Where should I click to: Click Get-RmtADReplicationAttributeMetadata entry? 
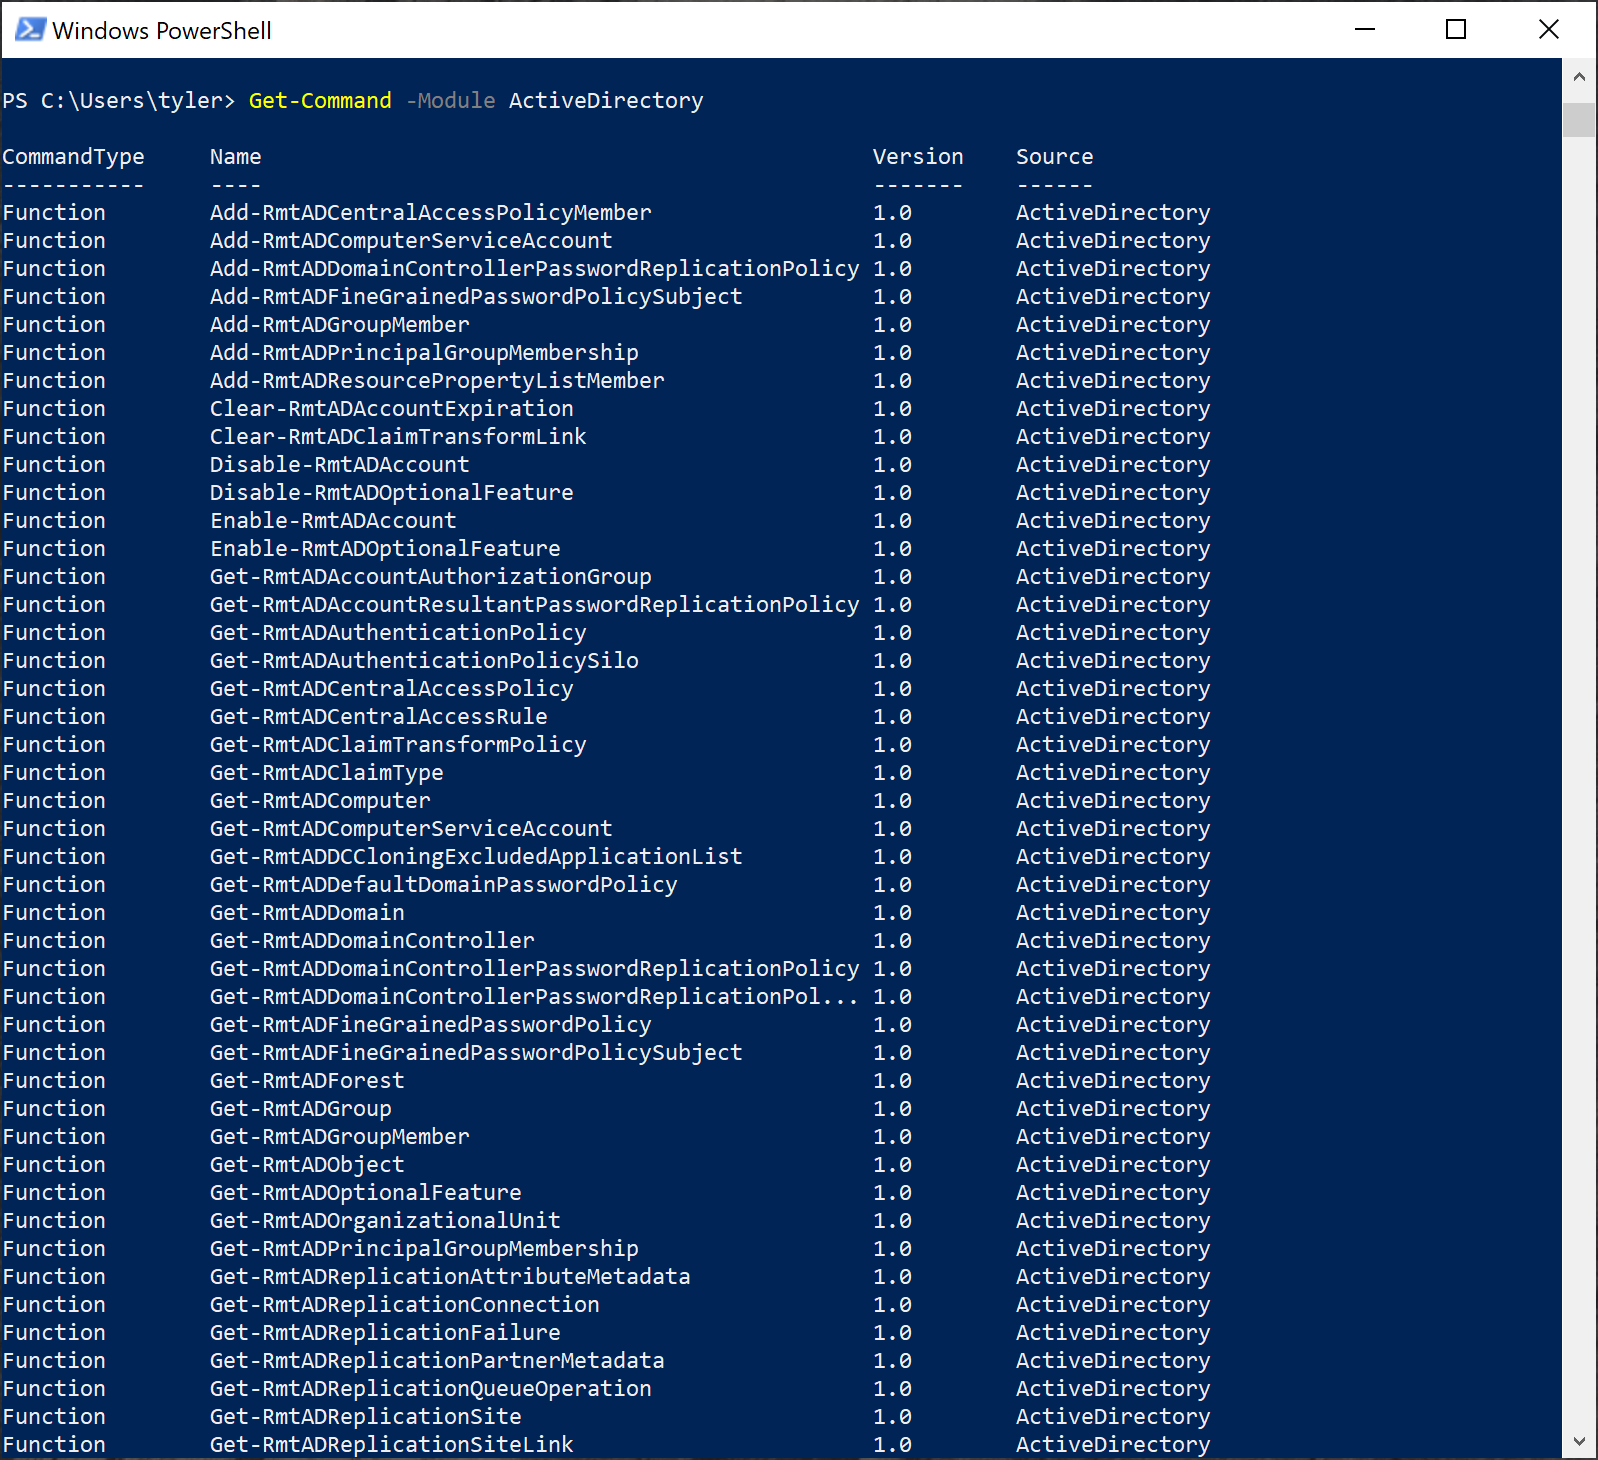(450, 1277)
